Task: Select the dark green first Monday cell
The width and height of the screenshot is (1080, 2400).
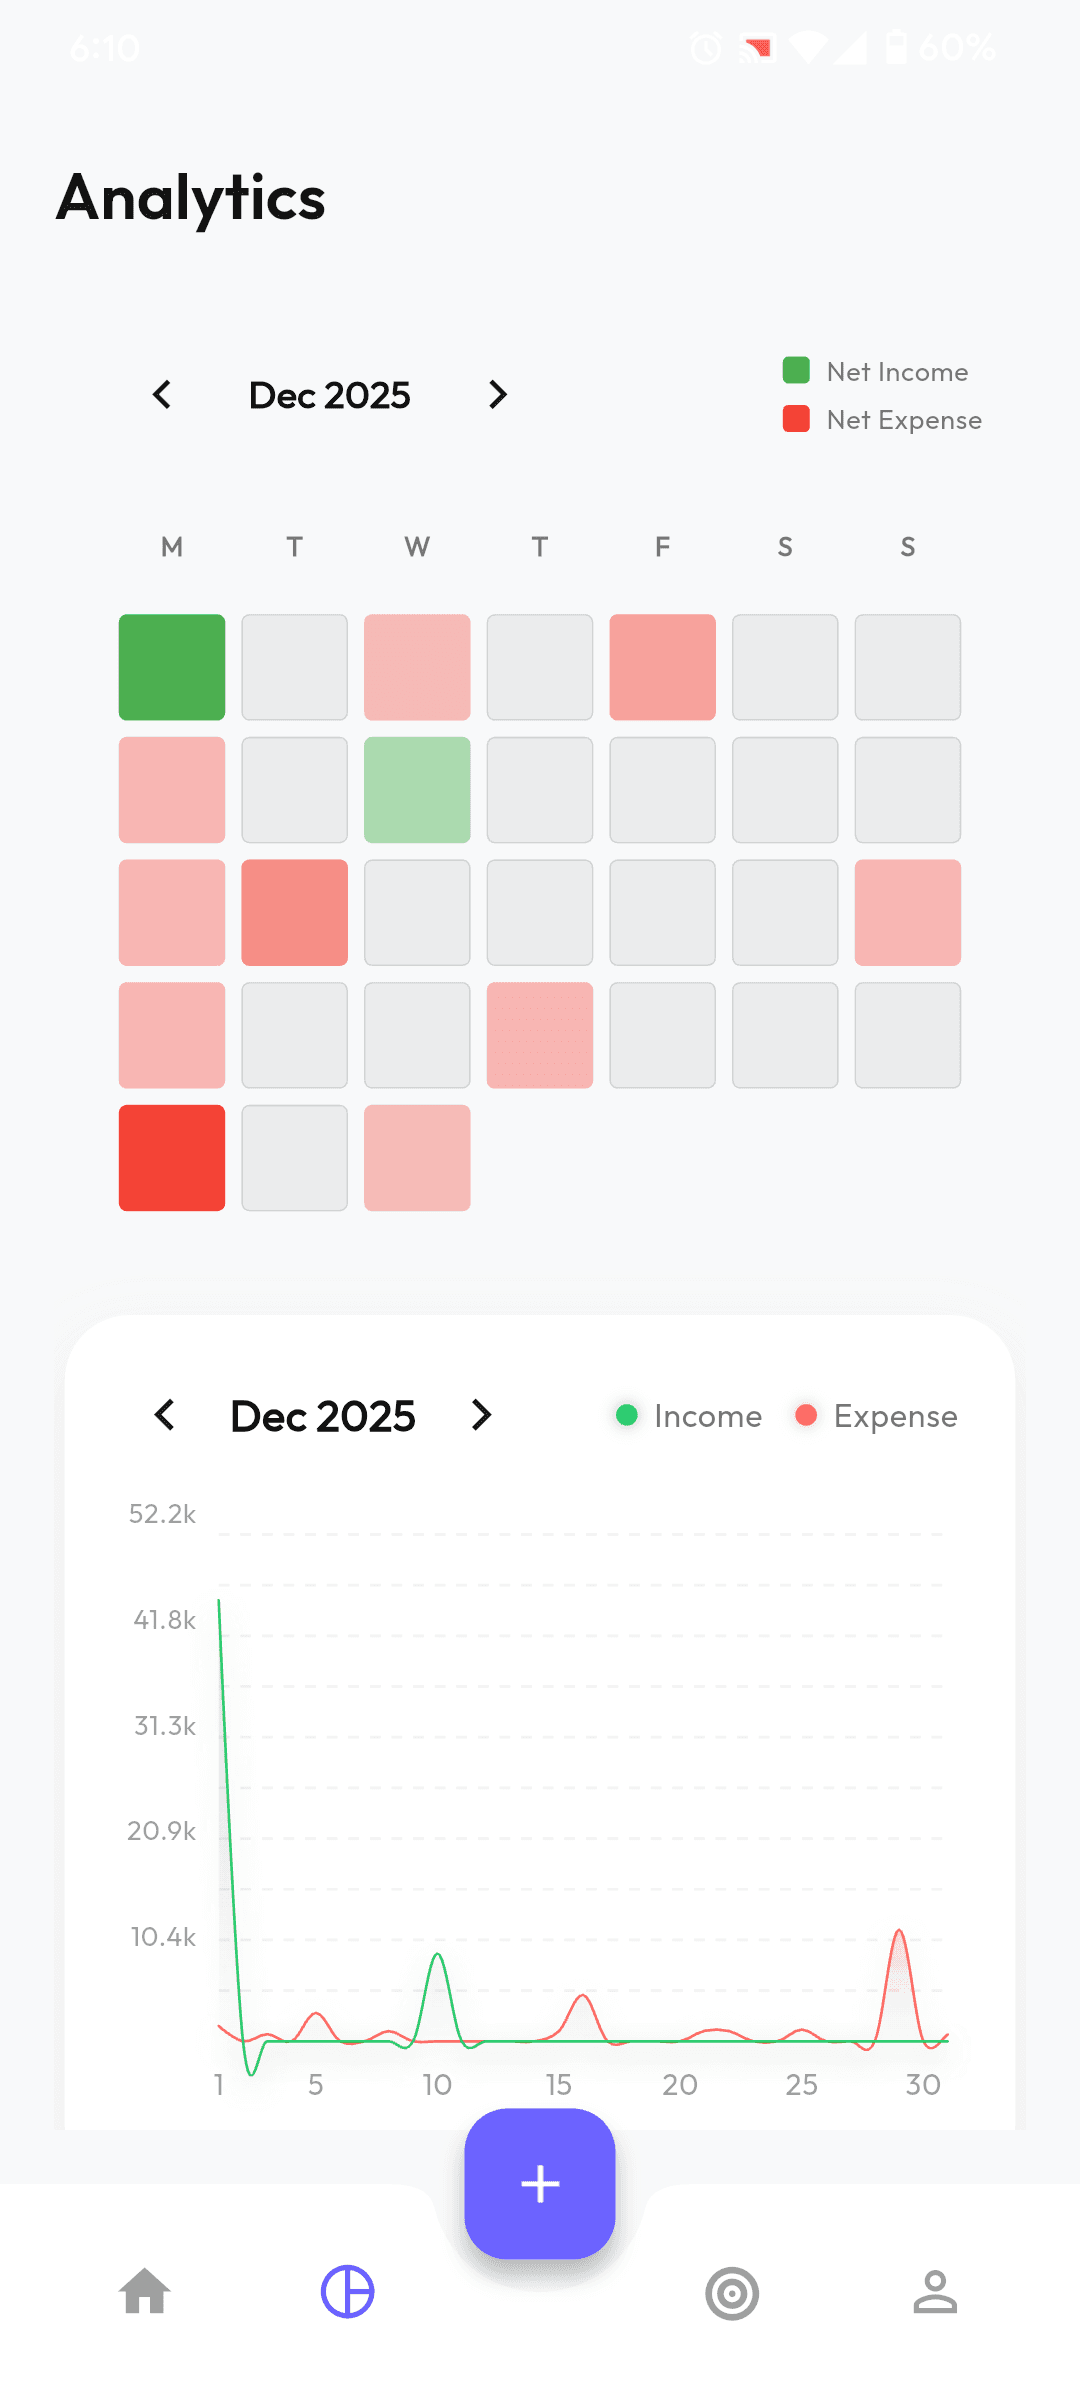Action: coord(172,667)
